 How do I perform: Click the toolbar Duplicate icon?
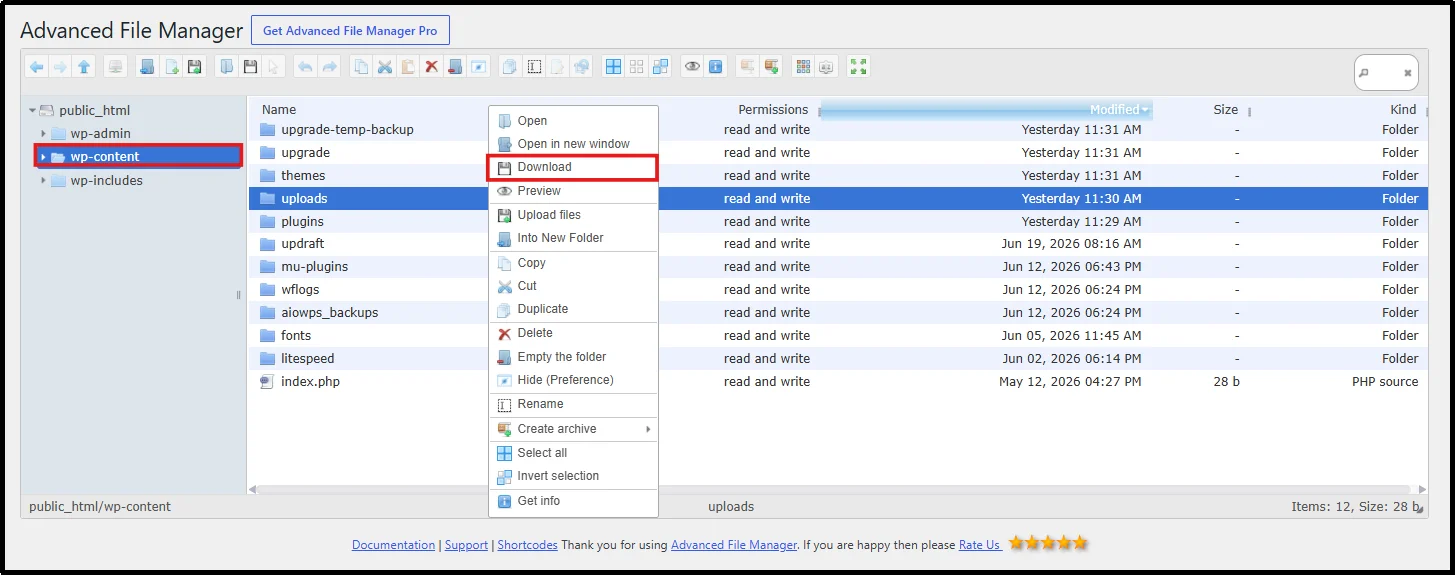pos(509,67)
